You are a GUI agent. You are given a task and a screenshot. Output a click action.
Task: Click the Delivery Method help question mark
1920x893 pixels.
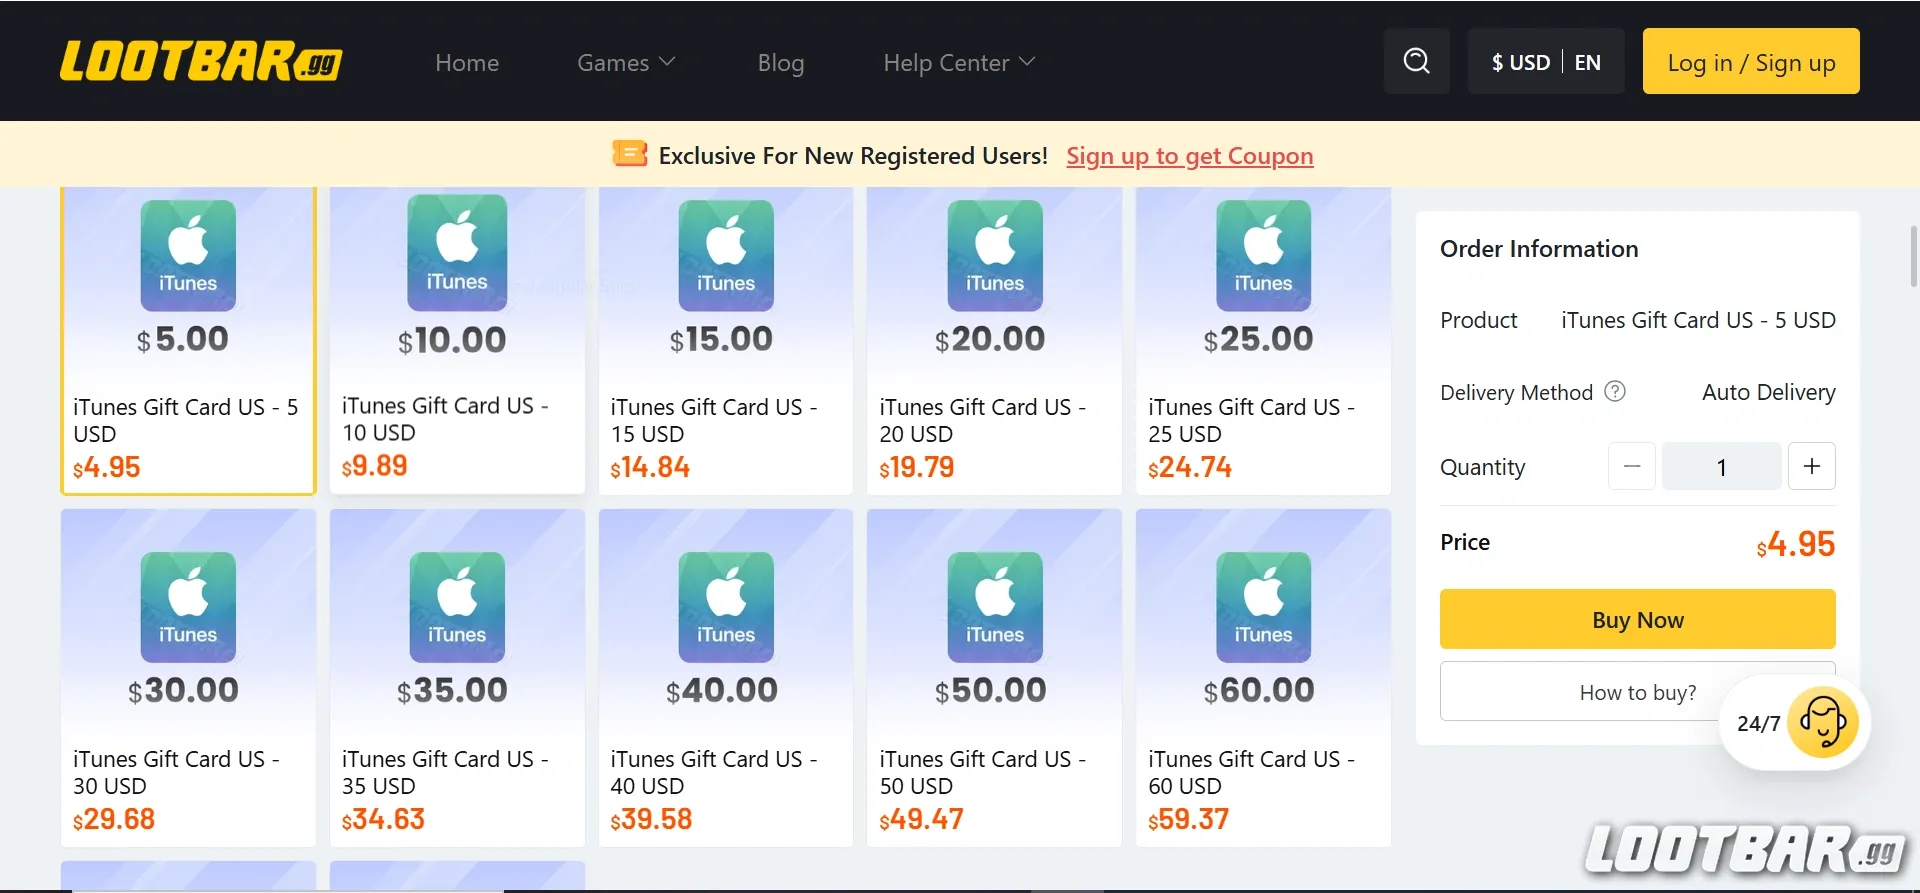(x=1614, y=391)
